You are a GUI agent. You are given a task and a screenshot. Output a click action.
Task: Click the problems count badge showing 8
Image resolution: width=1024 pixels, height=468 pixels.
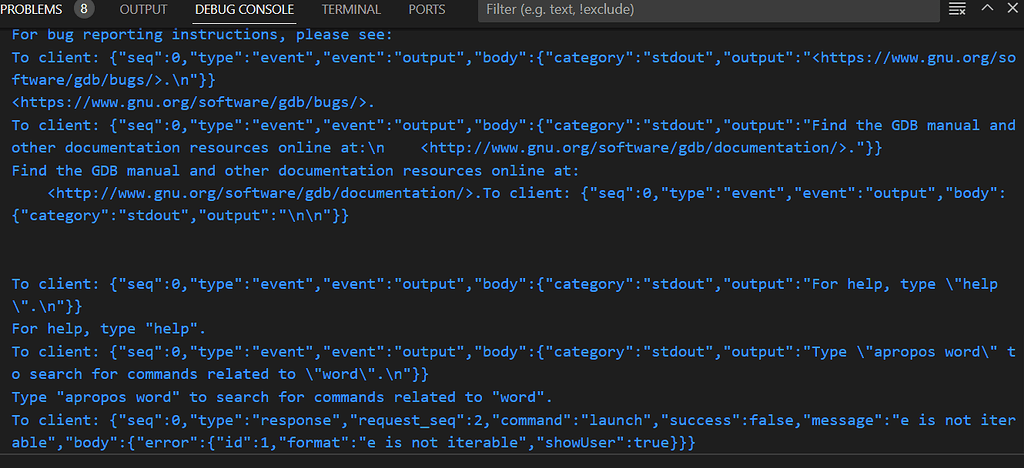click(x=84, y=9)
